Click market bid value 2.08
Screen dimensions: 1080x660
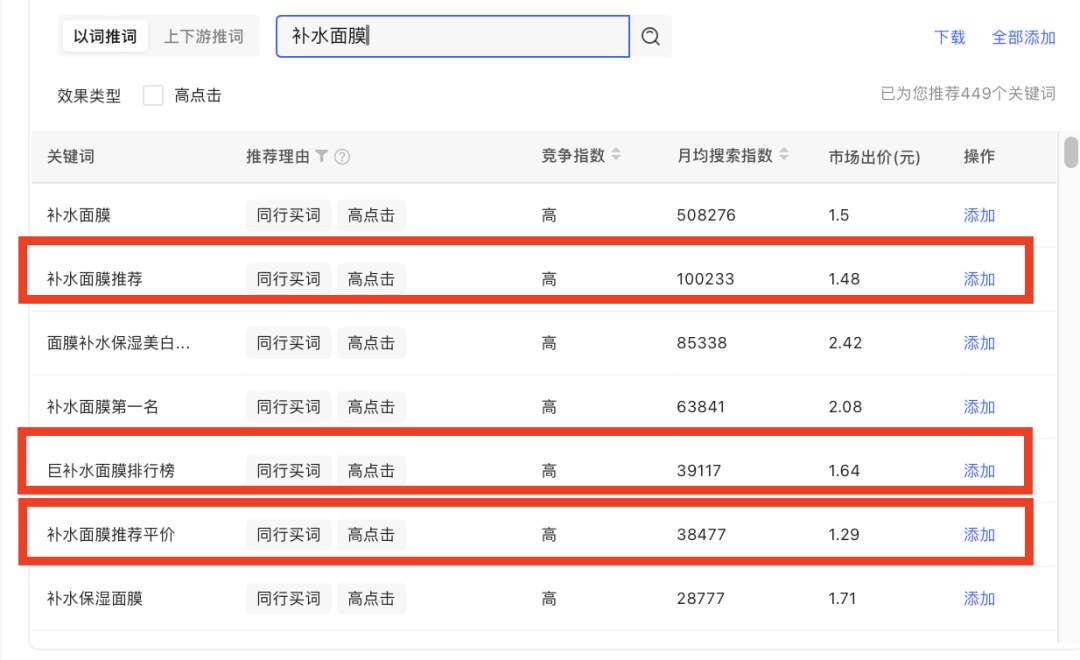845,406
